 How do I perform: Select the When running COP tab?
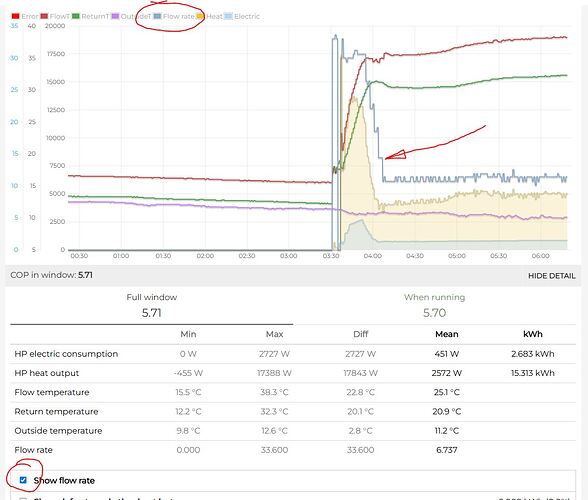pyautogui.click(x=434, y=305)
